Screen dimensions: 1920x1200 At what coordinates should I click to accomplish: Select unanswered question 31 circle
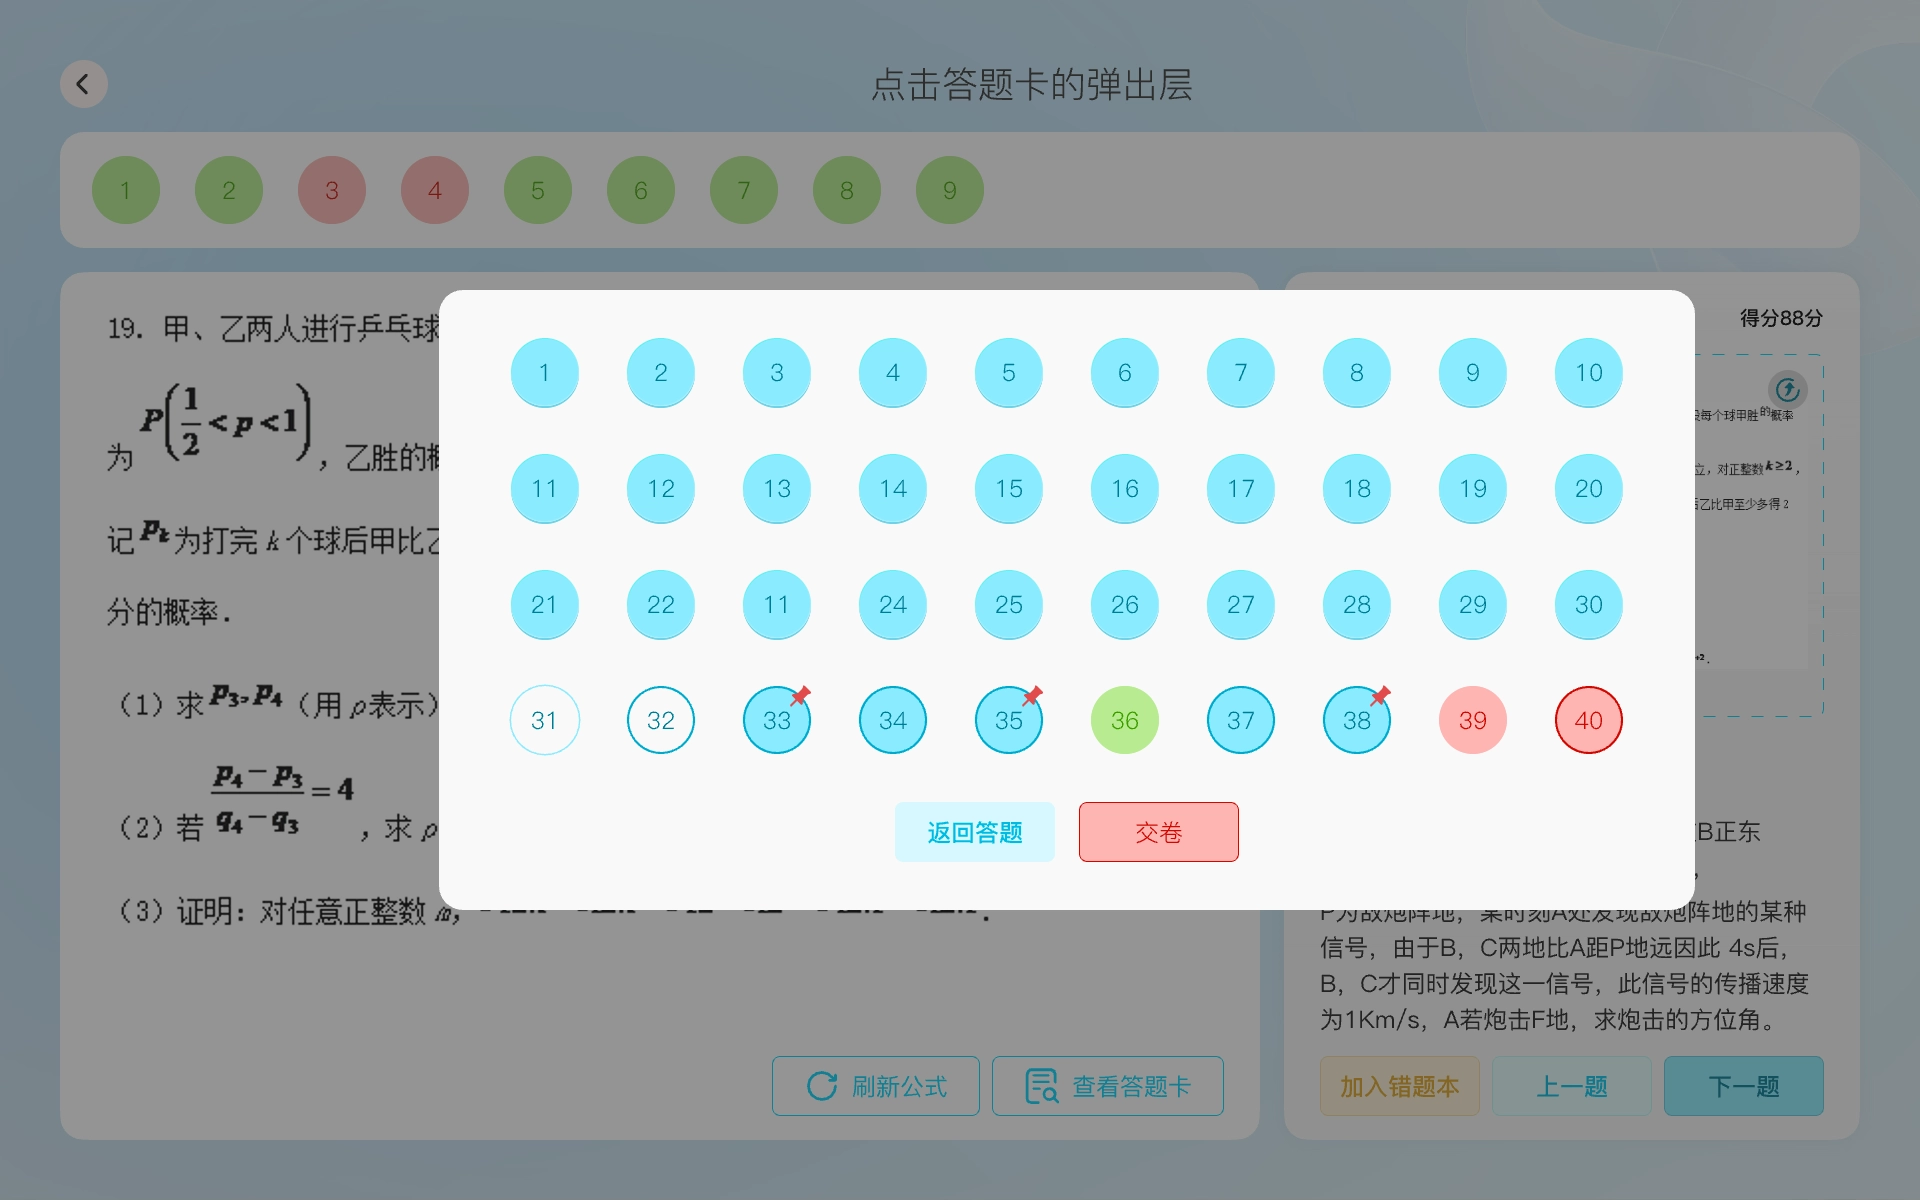pyautogui.click(x=544, y=720)
